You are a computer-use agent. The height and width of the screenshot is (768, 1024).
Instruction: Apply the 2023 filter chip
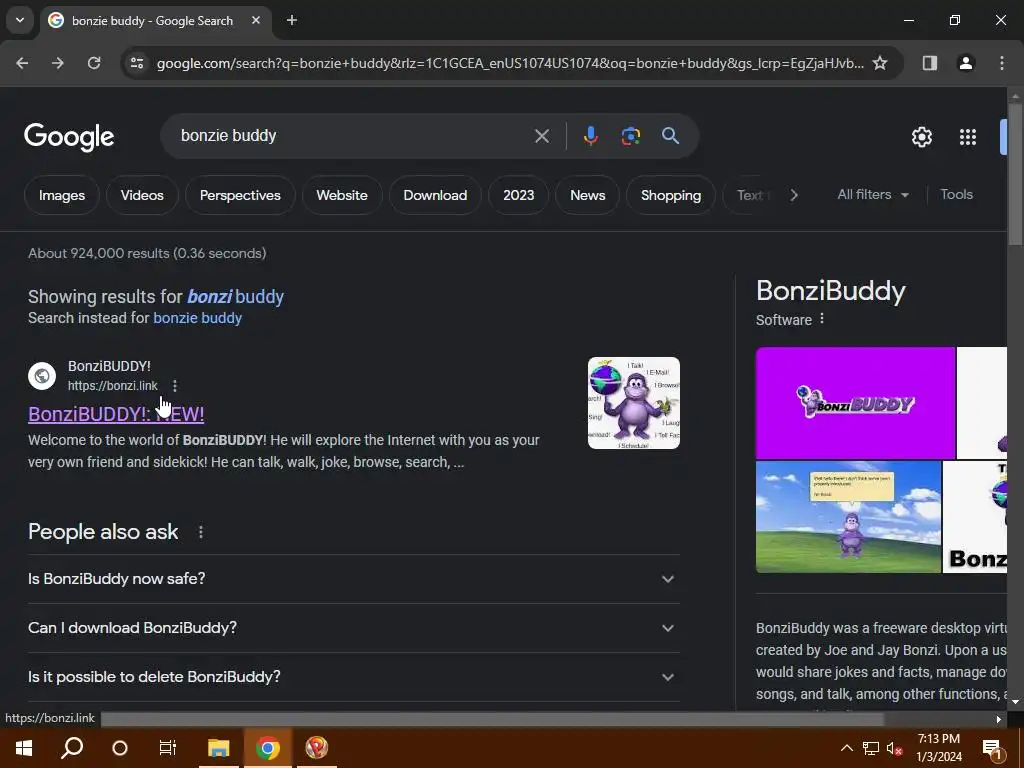coord(519,195)
